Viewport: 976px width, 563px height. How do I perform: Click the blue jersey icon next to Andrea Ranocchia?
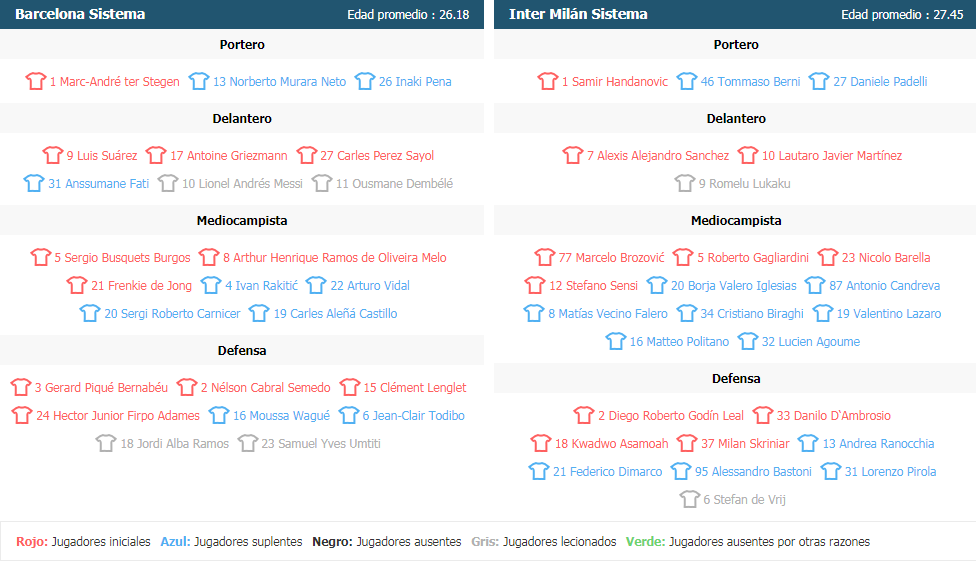pos(808,444)
